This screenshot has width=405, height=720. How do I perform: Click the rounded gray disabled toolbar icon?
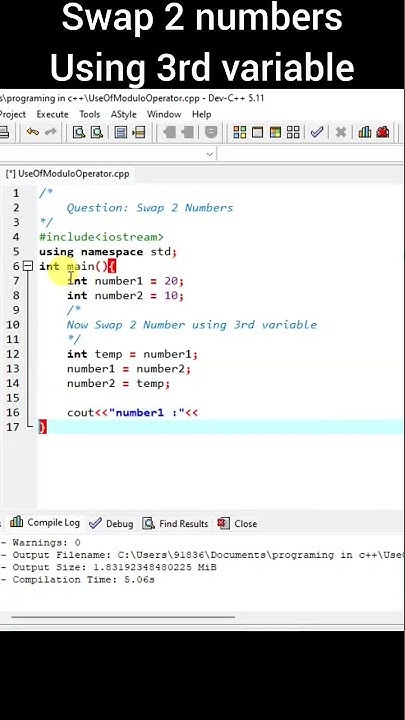(211, 133)
